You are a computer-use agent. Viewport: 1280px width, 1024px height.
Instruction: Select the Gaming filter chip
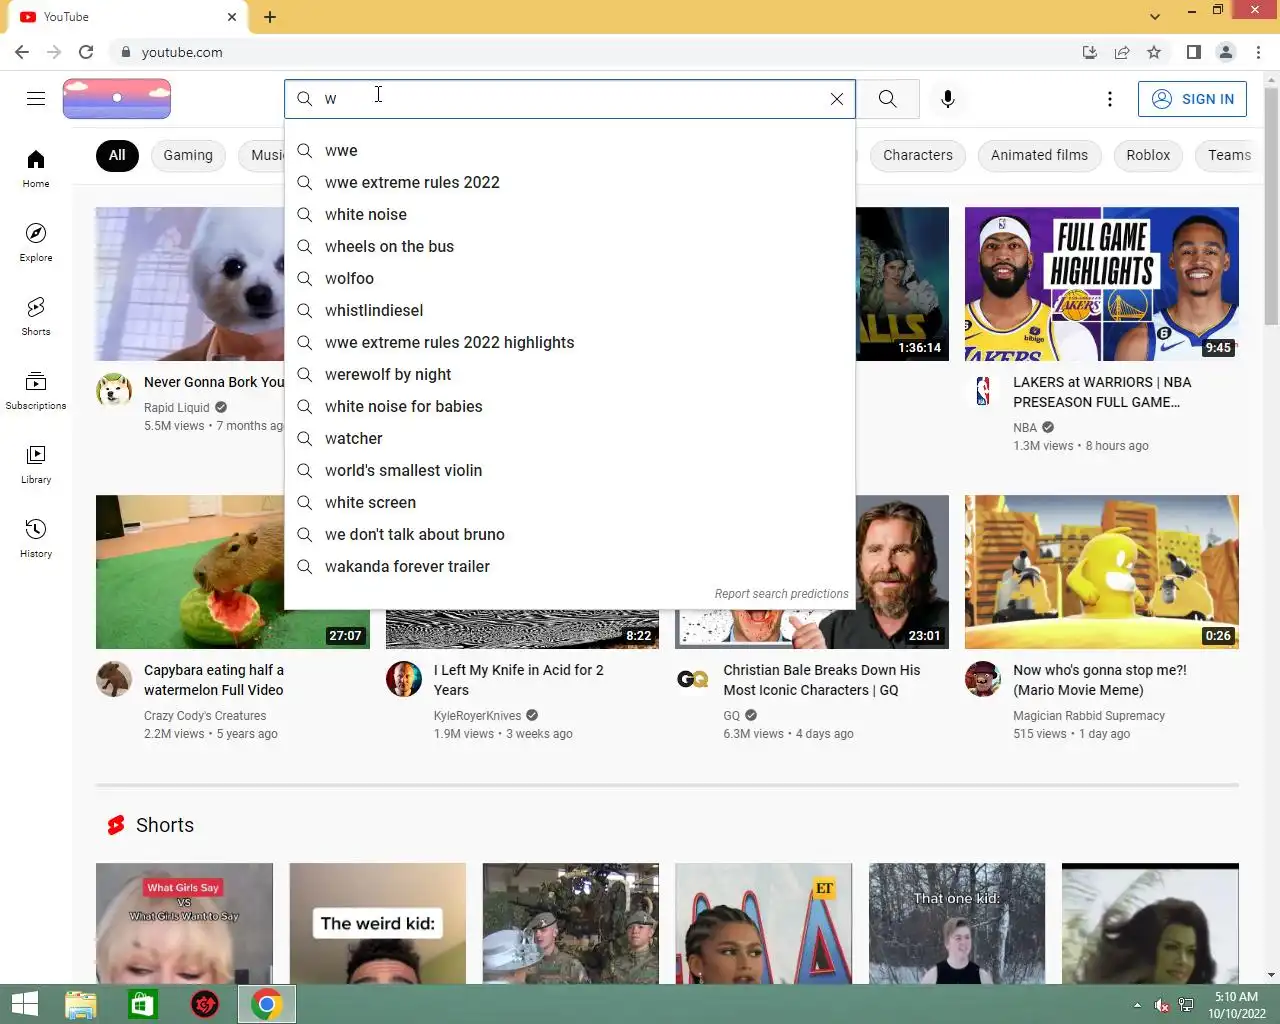[x=188, y=155]
